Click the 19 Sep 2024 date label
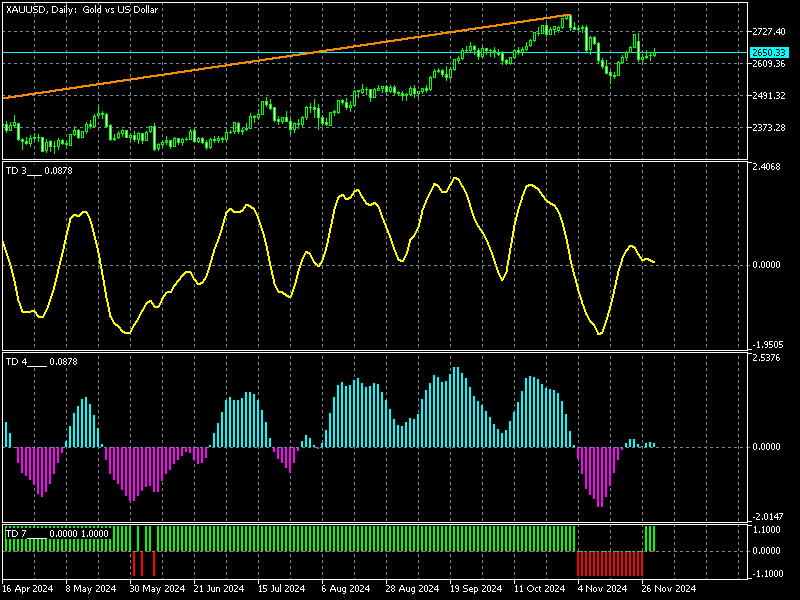The image size is (800, 600). point(476,589)
